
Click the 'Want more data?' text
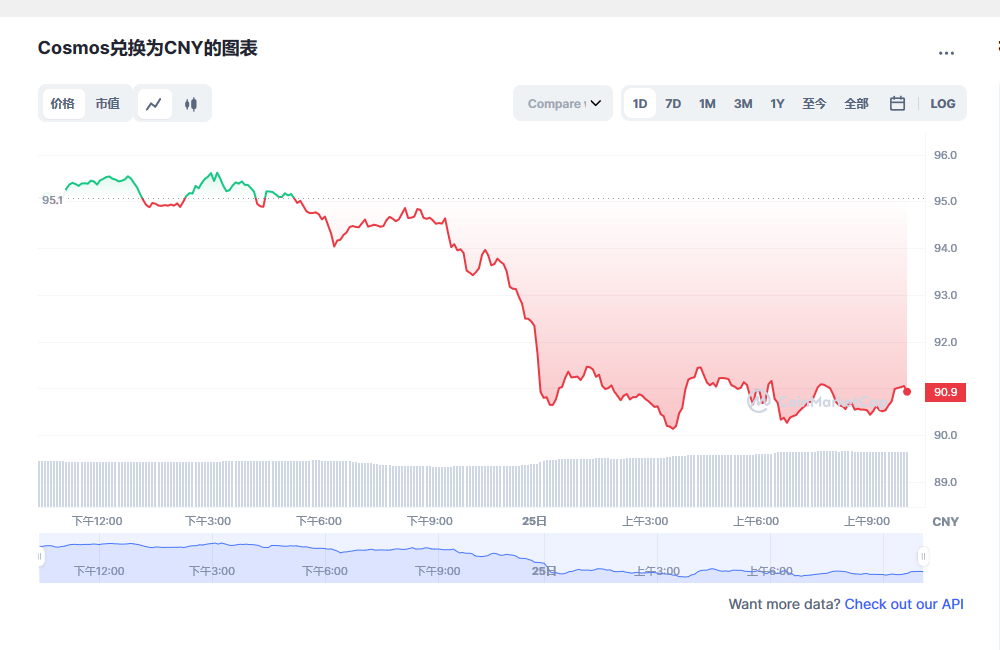[784, 604]
